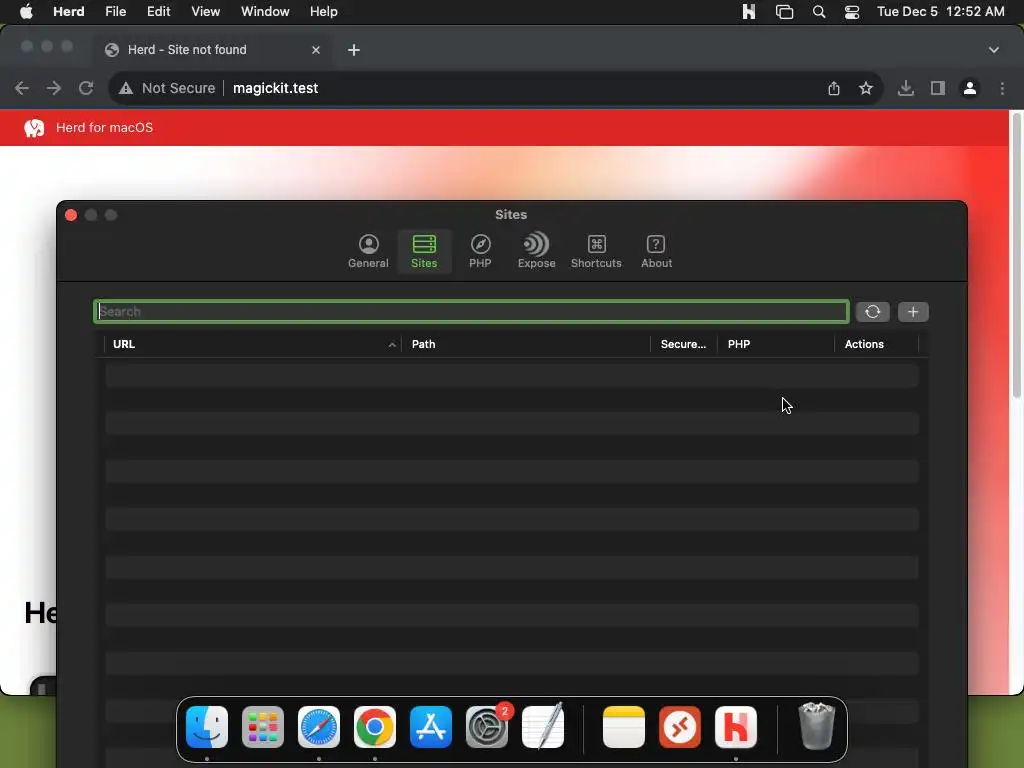This screenshot has height=768, width=1024.
Task: Open Google Chrome from the Dock
Action: click(375, 727)
